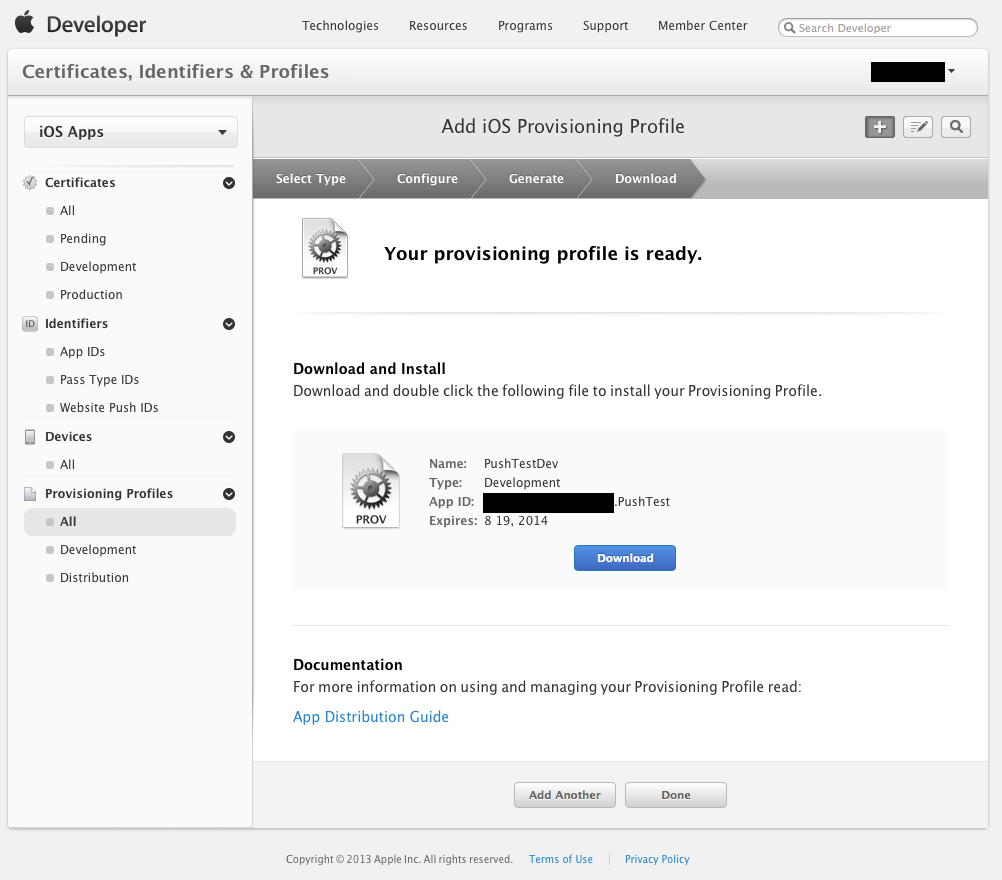Open the account dropdown arrow
Screen dimensions: 1002x880
952,71
